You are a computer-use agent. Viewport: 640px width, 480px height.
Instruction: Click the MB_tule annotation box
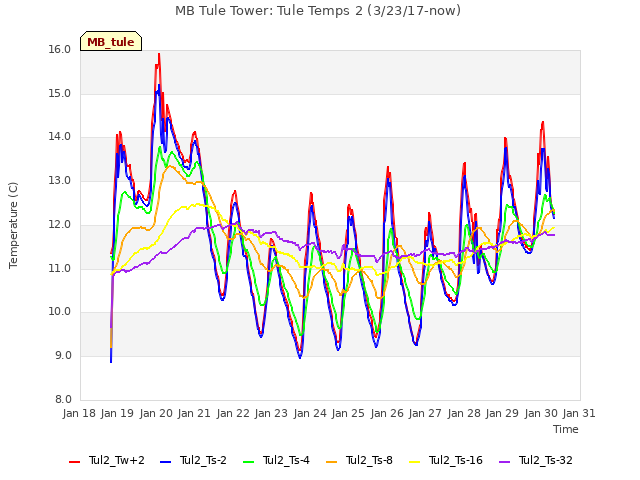111,41
